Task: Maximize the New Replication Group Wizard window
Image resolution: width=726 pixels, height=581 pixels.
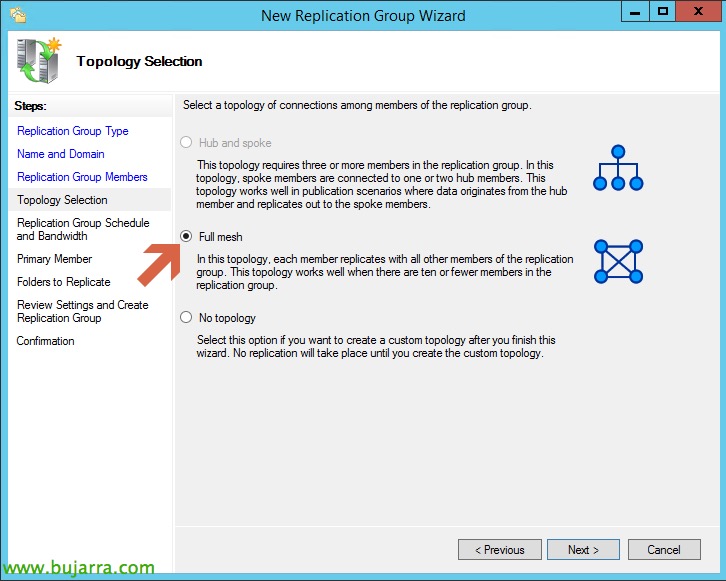Action: [663, 12]
